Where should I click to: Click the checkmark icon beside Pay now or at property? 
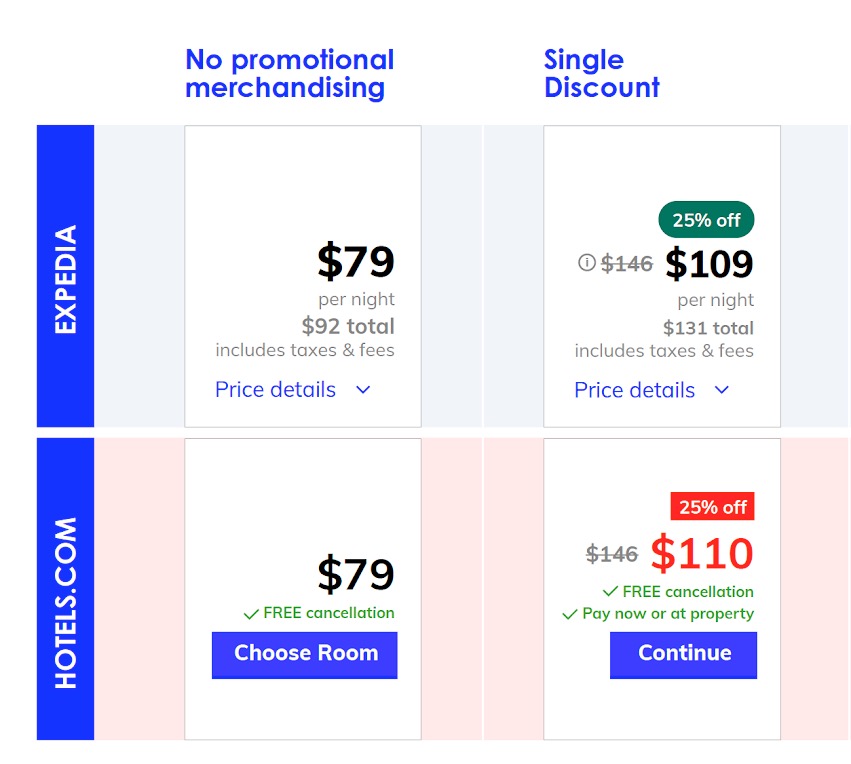571,614
